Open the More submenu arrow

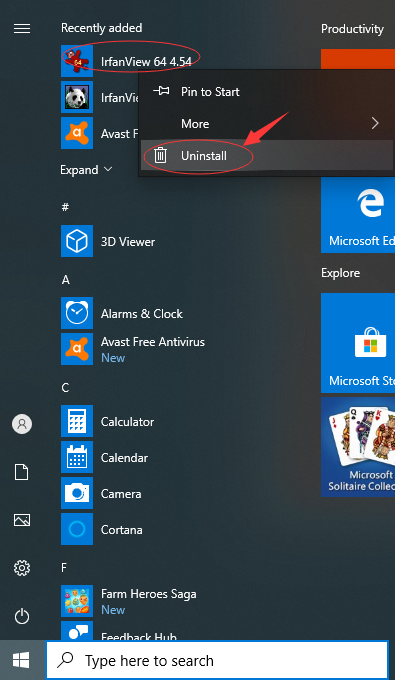point(375,124)
